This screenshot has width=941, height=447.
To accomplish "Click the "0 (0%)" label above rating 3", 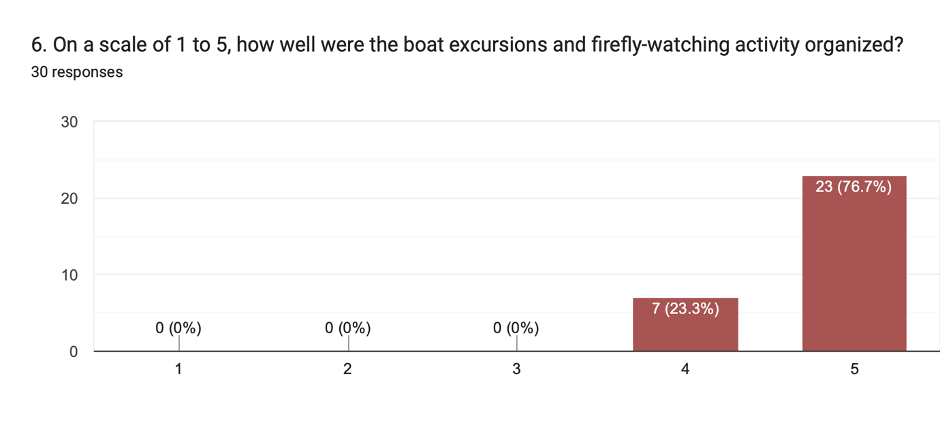I will 517,327.
